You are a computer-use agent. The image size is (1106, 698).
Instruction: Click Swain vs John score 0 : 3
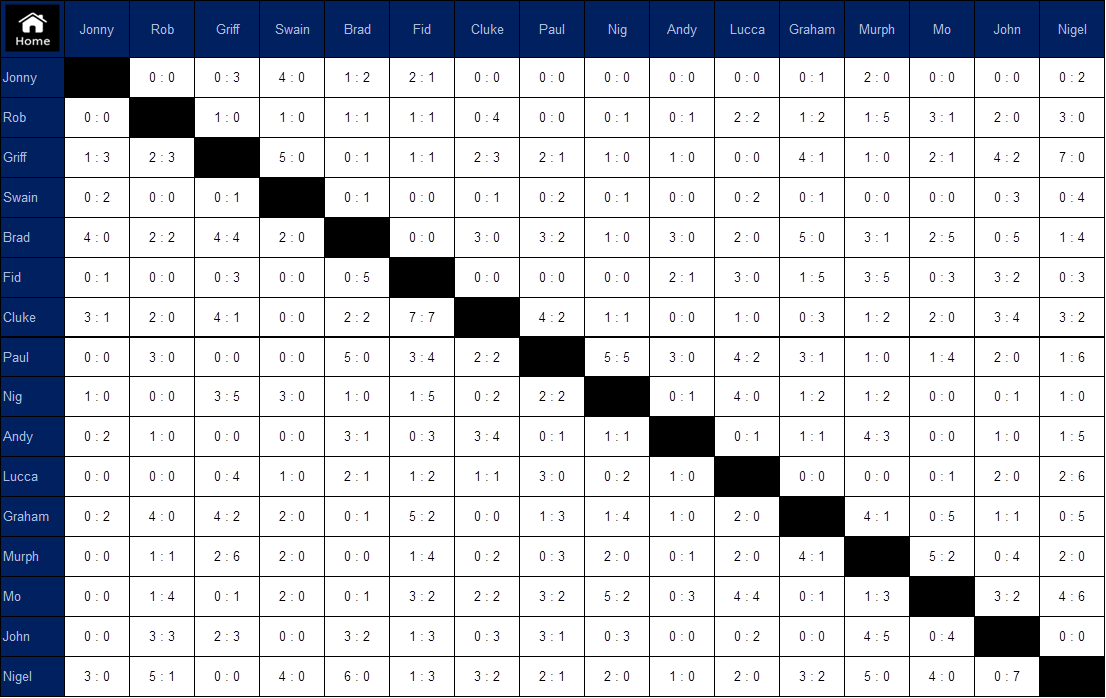pos(1007,197)
